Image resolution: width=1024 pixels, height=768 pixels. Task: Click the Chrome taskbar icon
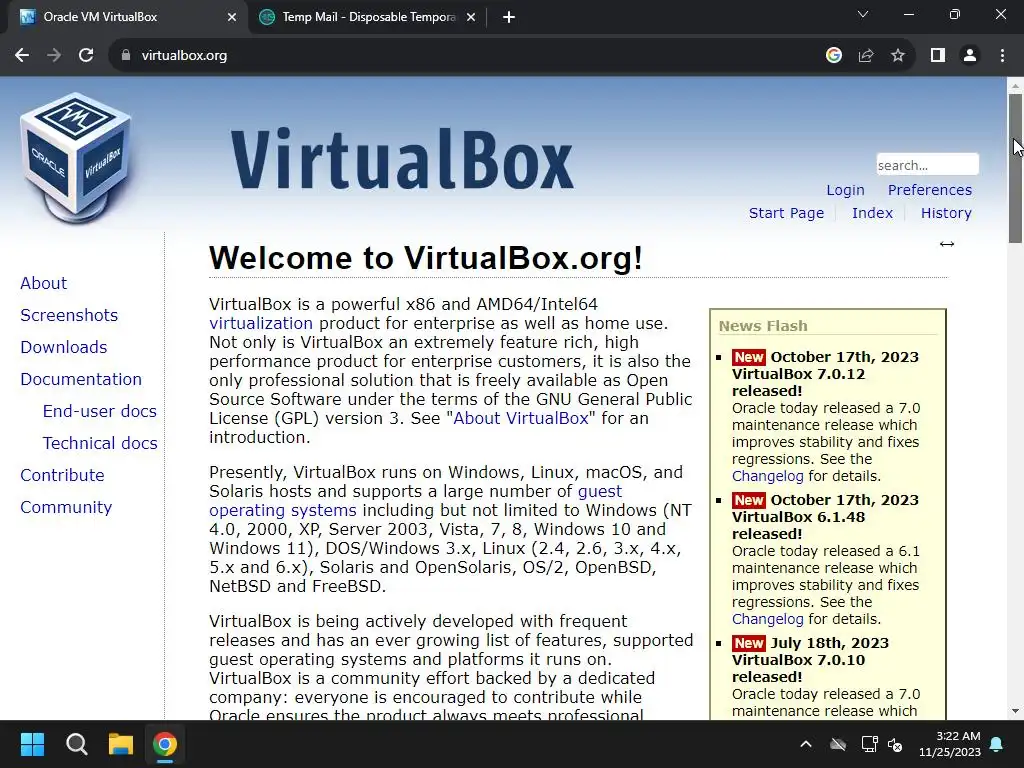click(x=165, y=744)
